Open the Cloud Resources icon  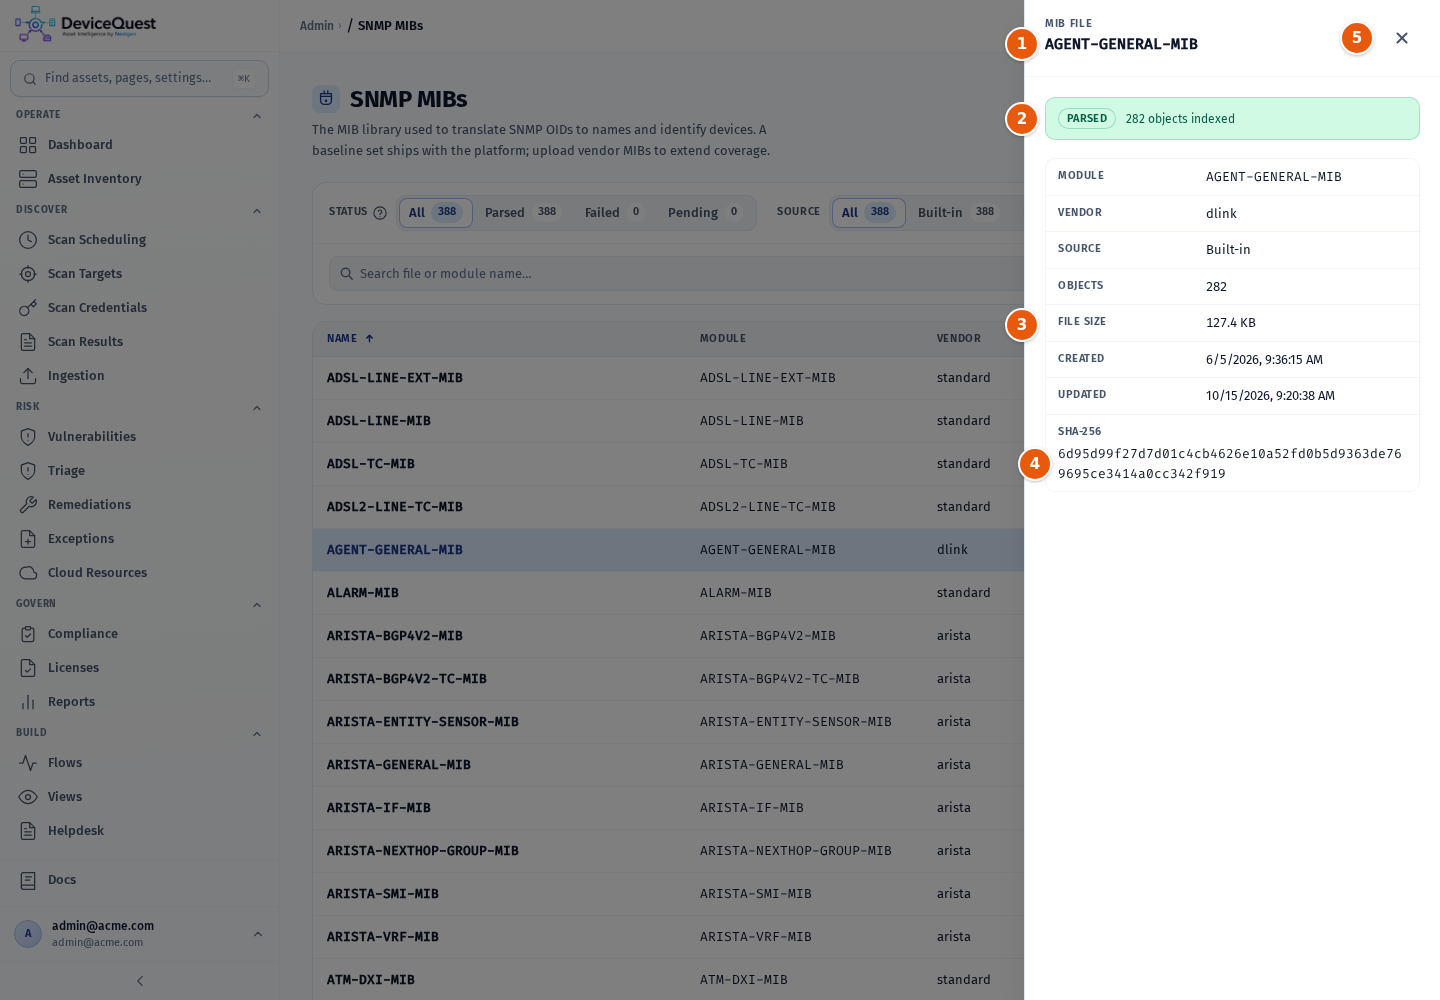point(28,573)
